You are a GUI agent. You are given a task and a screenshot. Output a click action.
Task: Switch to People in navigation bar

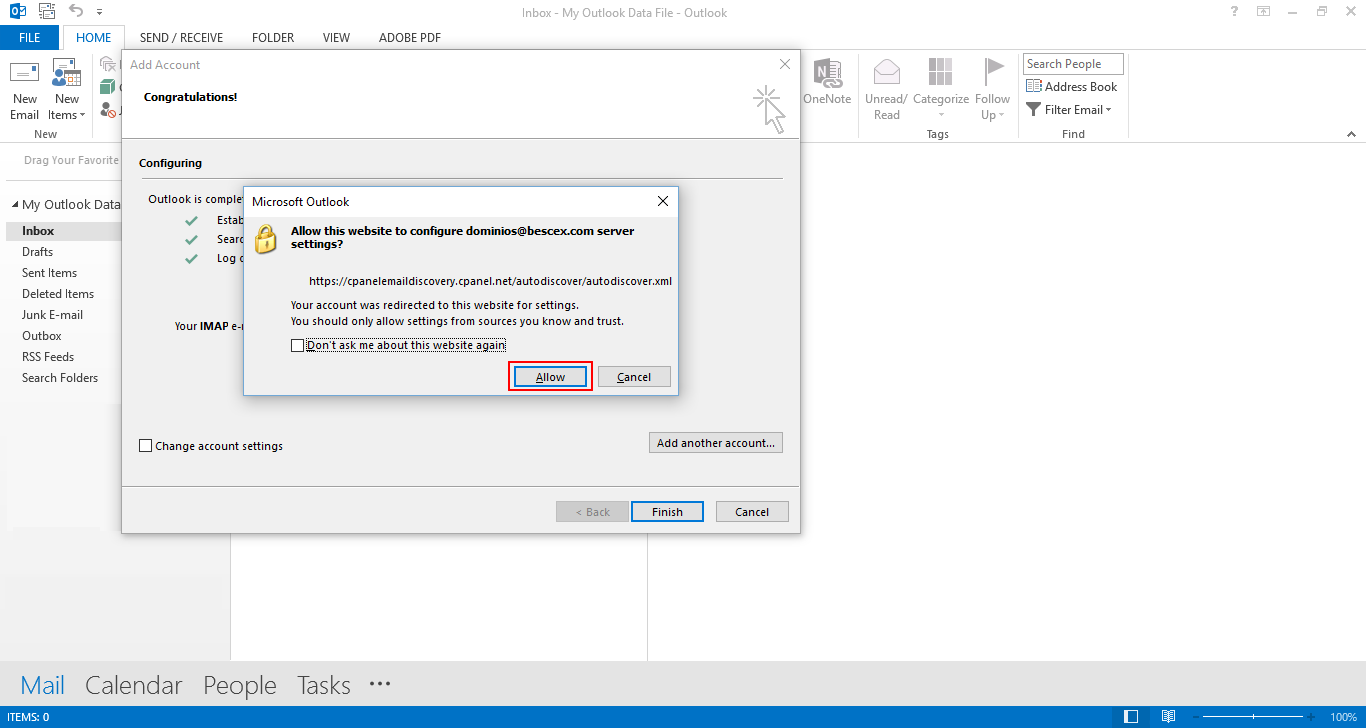coord(240,685)
